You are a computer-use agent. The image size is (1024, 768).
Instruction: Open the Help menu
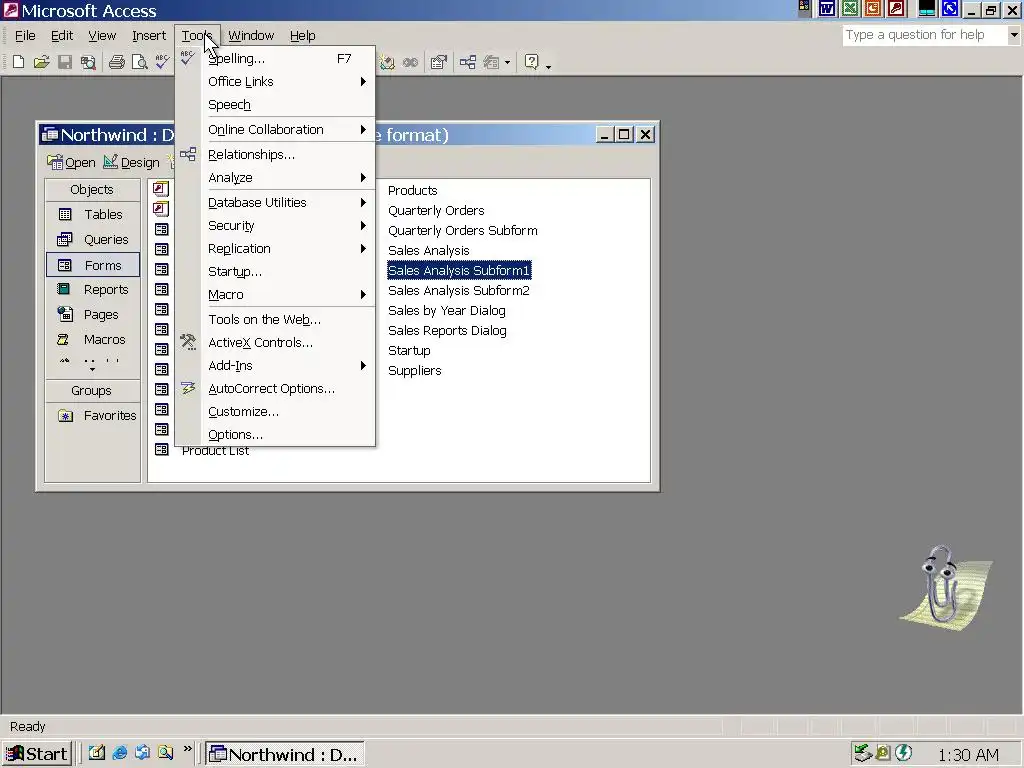tap(302, 36)
